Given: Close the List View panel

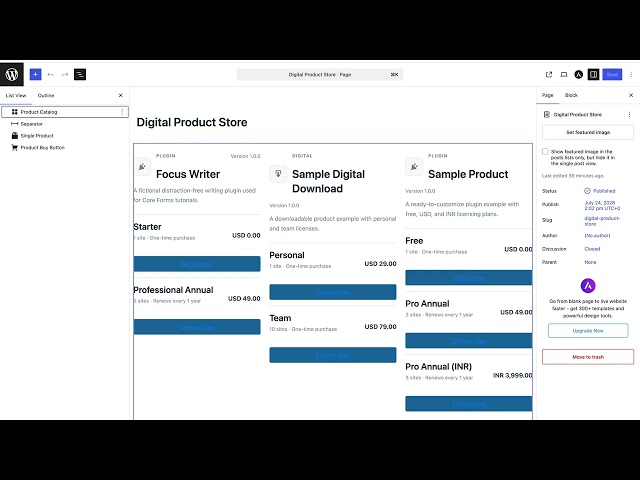Looking at the screenshot, I should click(120, 96).
